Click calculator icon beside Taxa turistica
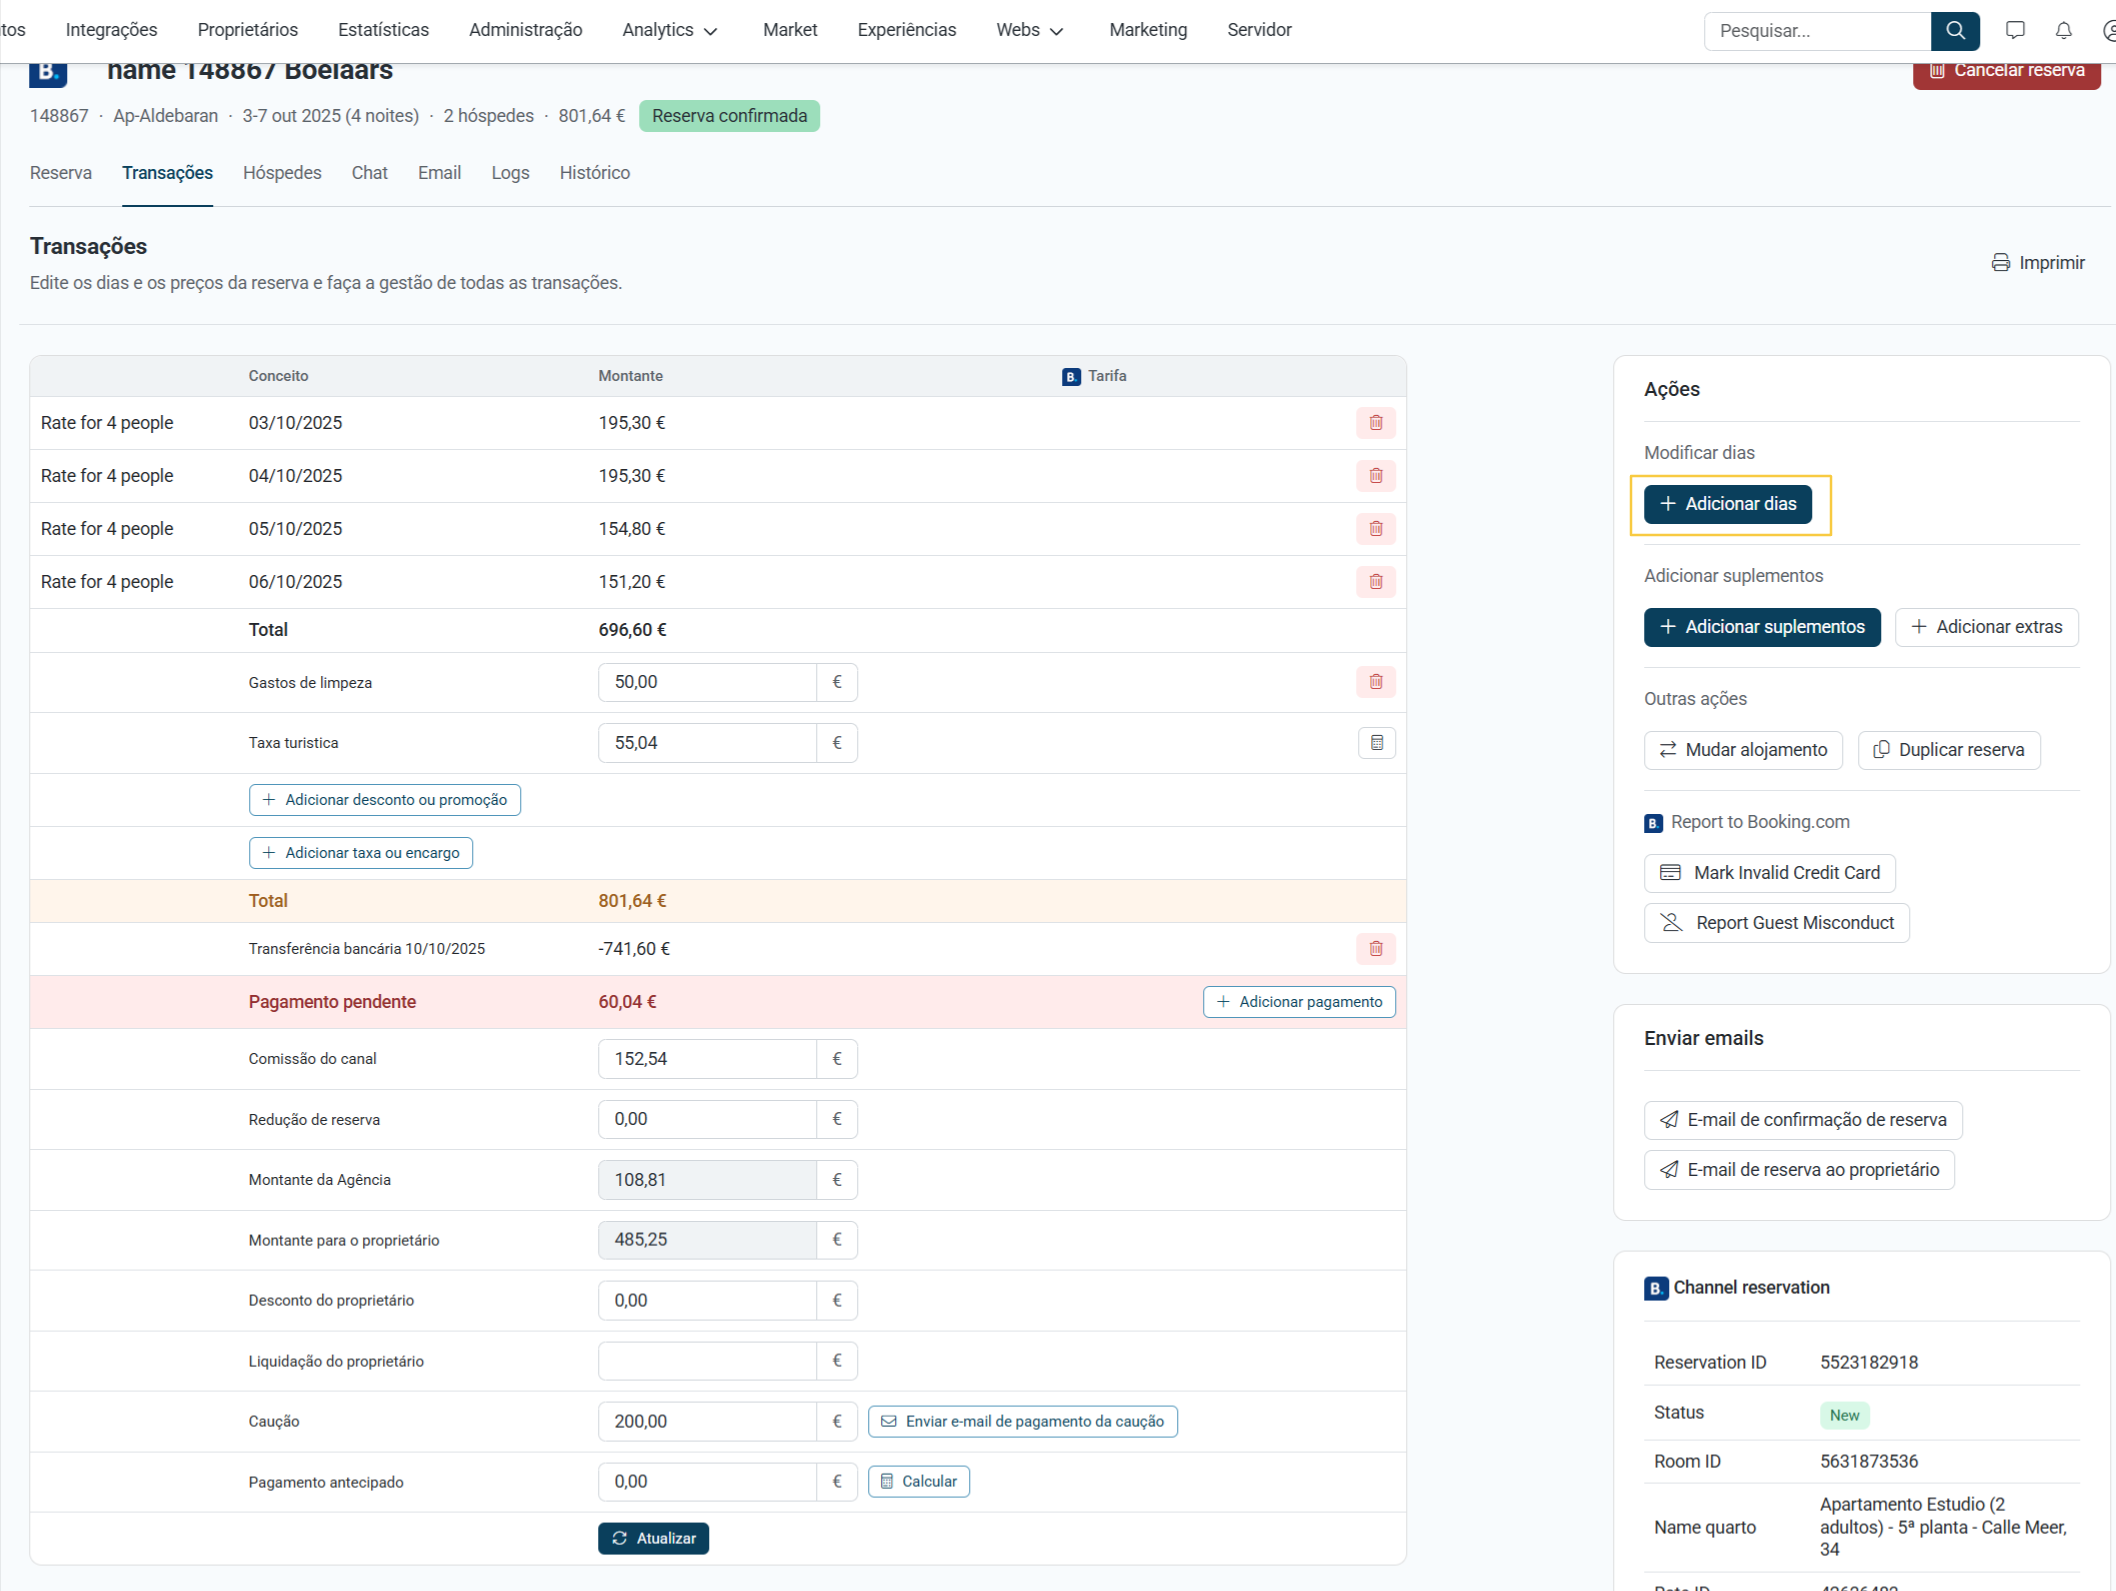2116x1591 pixels. tap(1376, 743)
